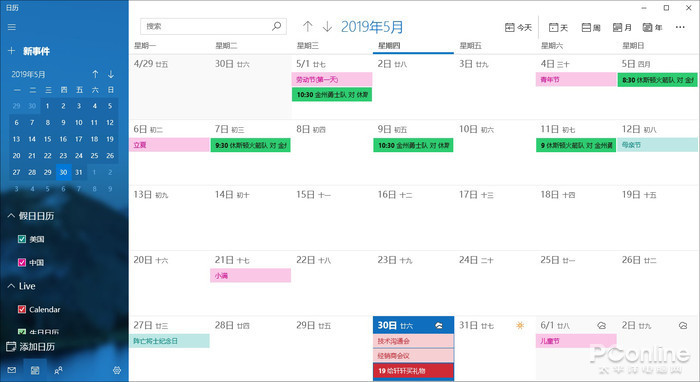Image resolution: width=700 pixels, height=382 pixels.
Task: Go to next month with down arrow
Action: pyautogui.click(x=327, y=27)
